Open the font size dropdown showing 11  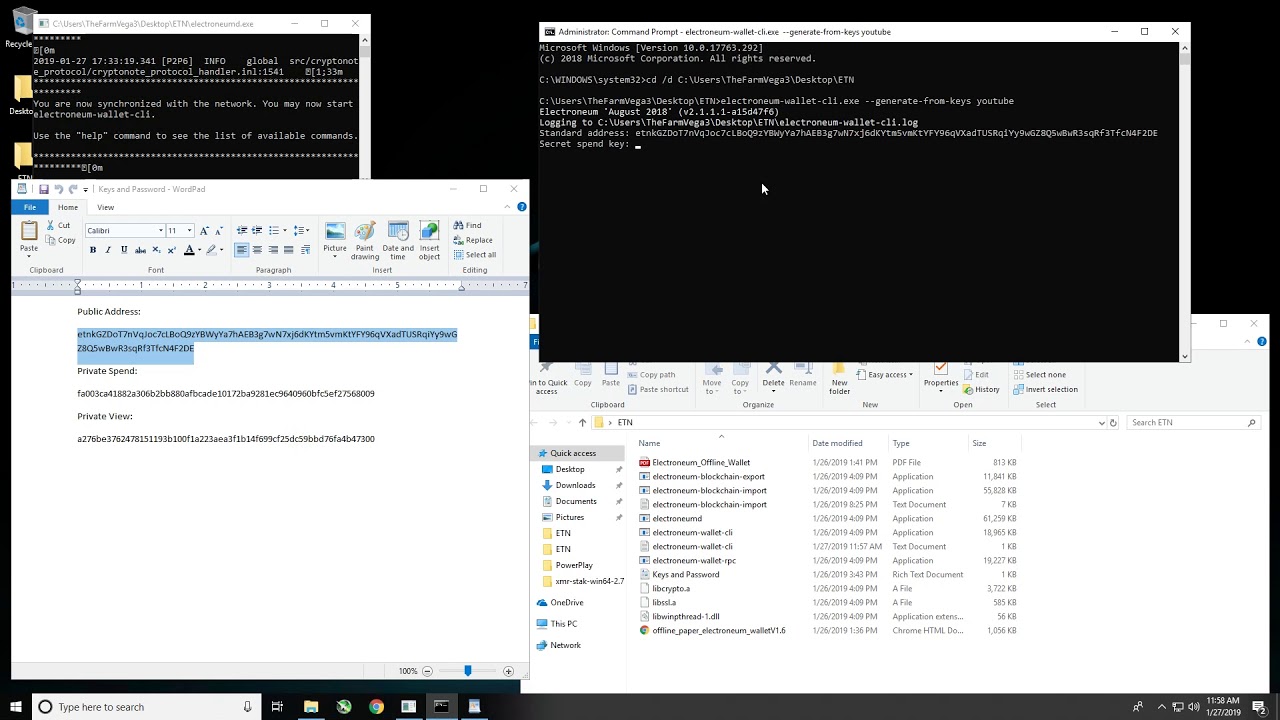pyautogui.click(x=189, y=231)
